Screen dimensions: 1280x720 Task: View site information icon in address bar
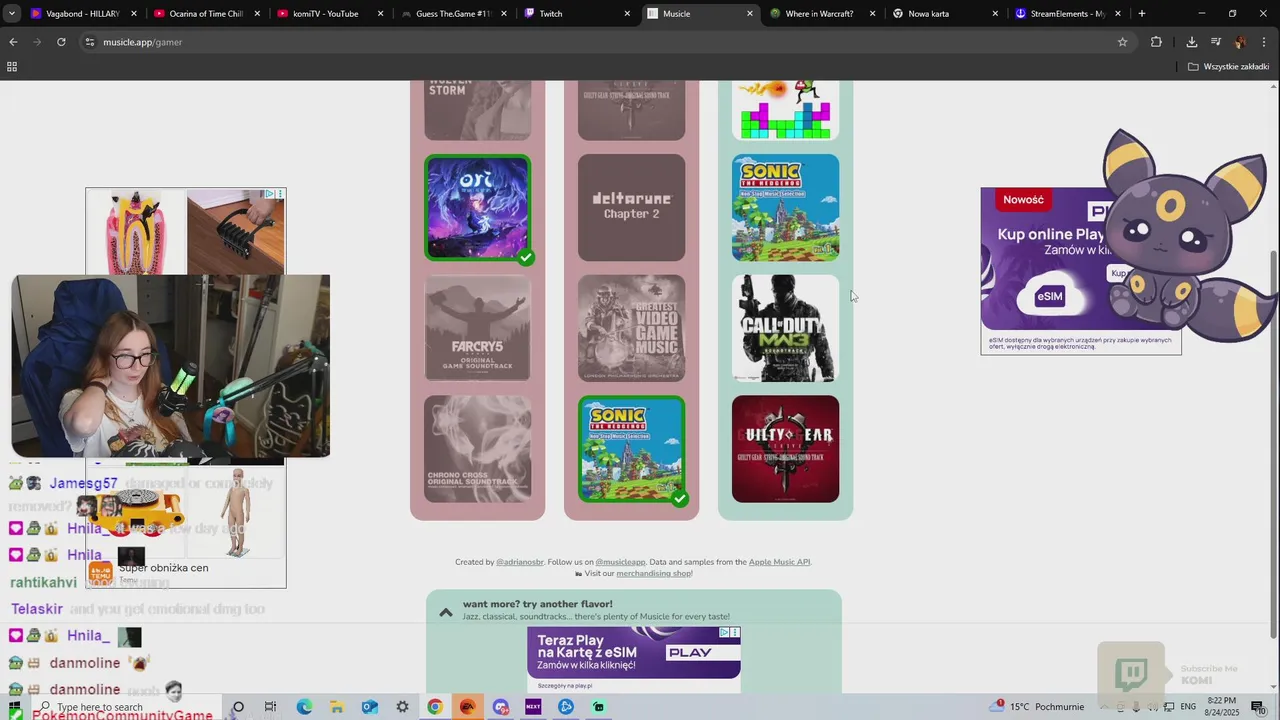coord(90,42)
